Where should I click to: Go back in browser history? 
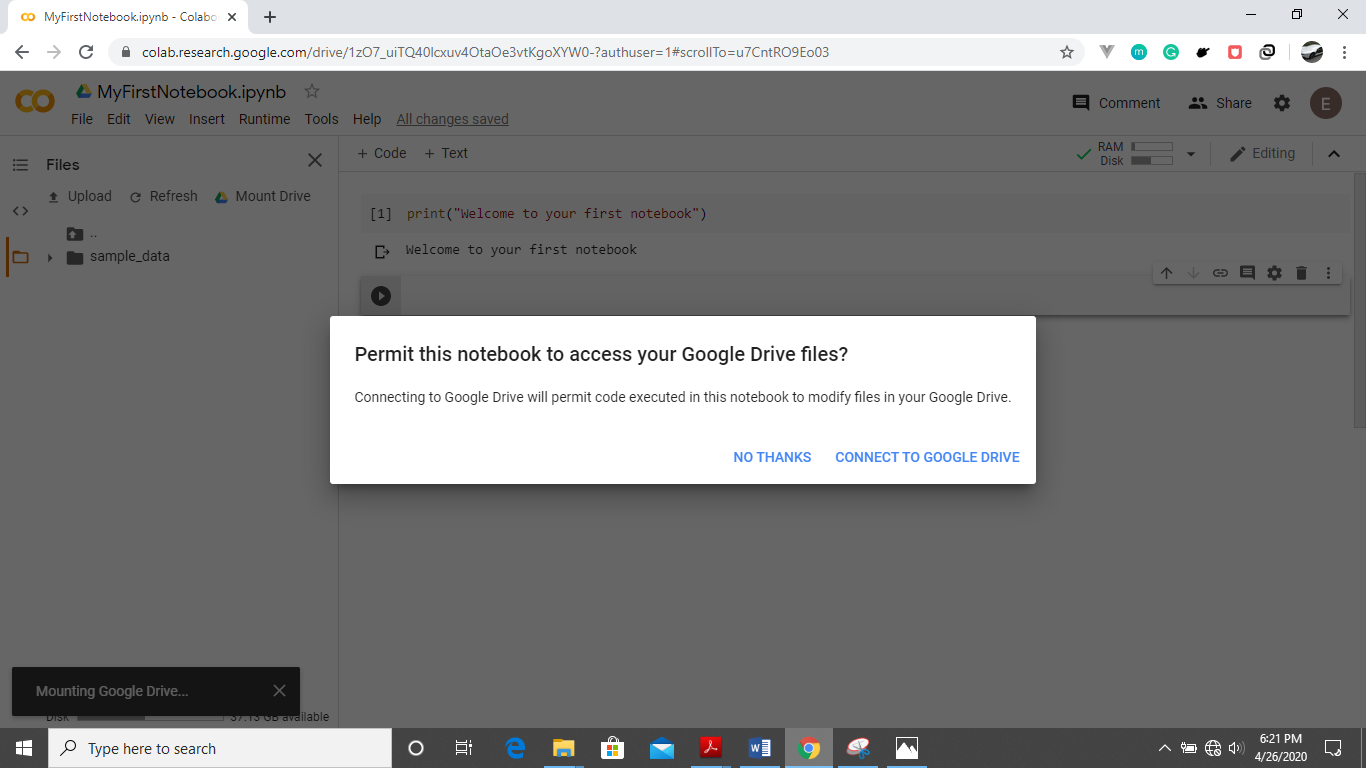(x=22, y=52)
